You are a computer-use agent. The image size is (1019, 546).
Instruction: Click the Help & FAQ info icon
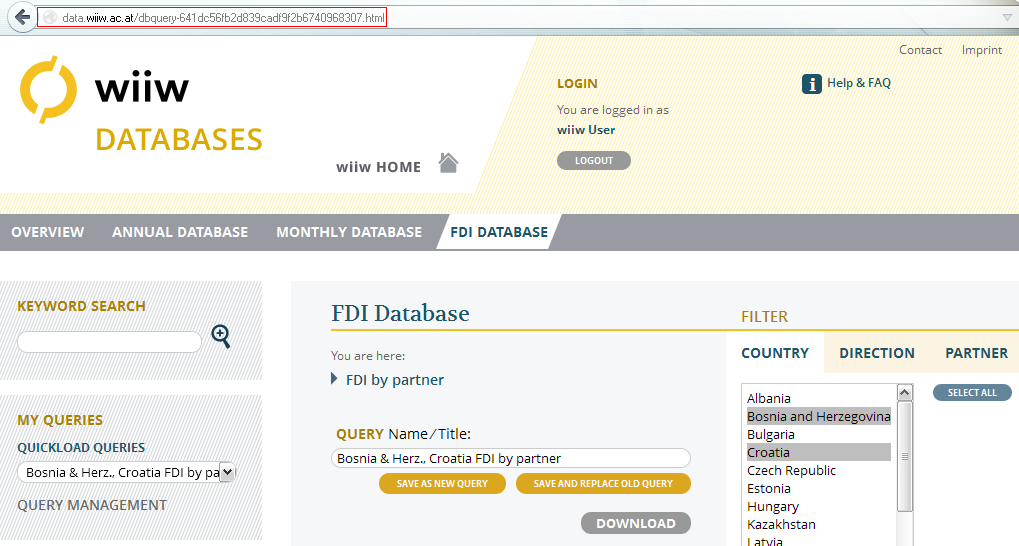click(x=811, y=84)
